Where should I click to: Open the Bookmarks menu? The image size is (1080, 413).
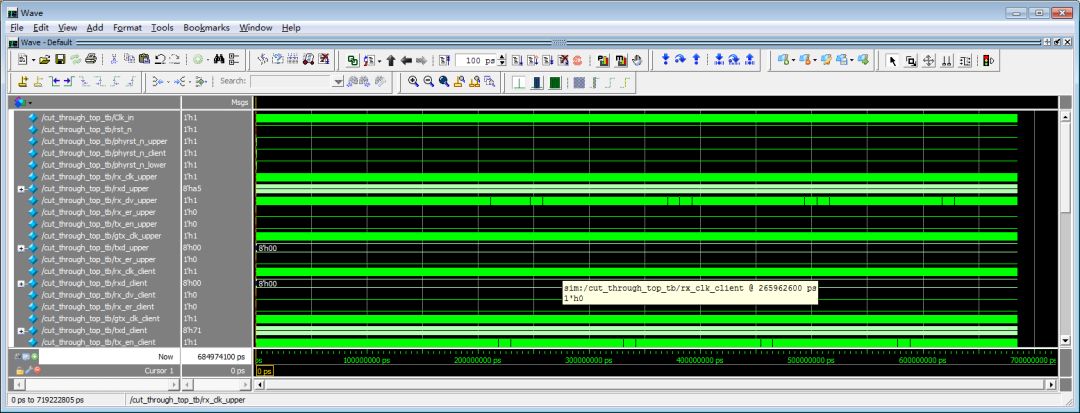click(x=207, y=28)
